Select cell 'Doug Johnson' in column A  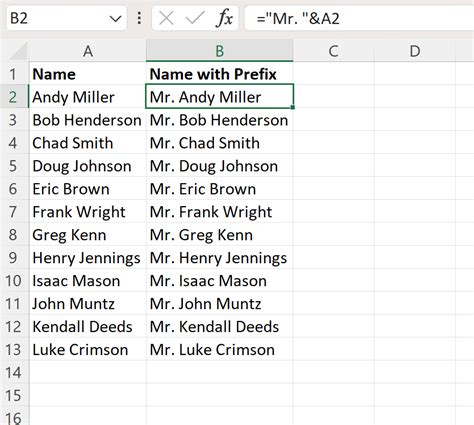[88, 166]
